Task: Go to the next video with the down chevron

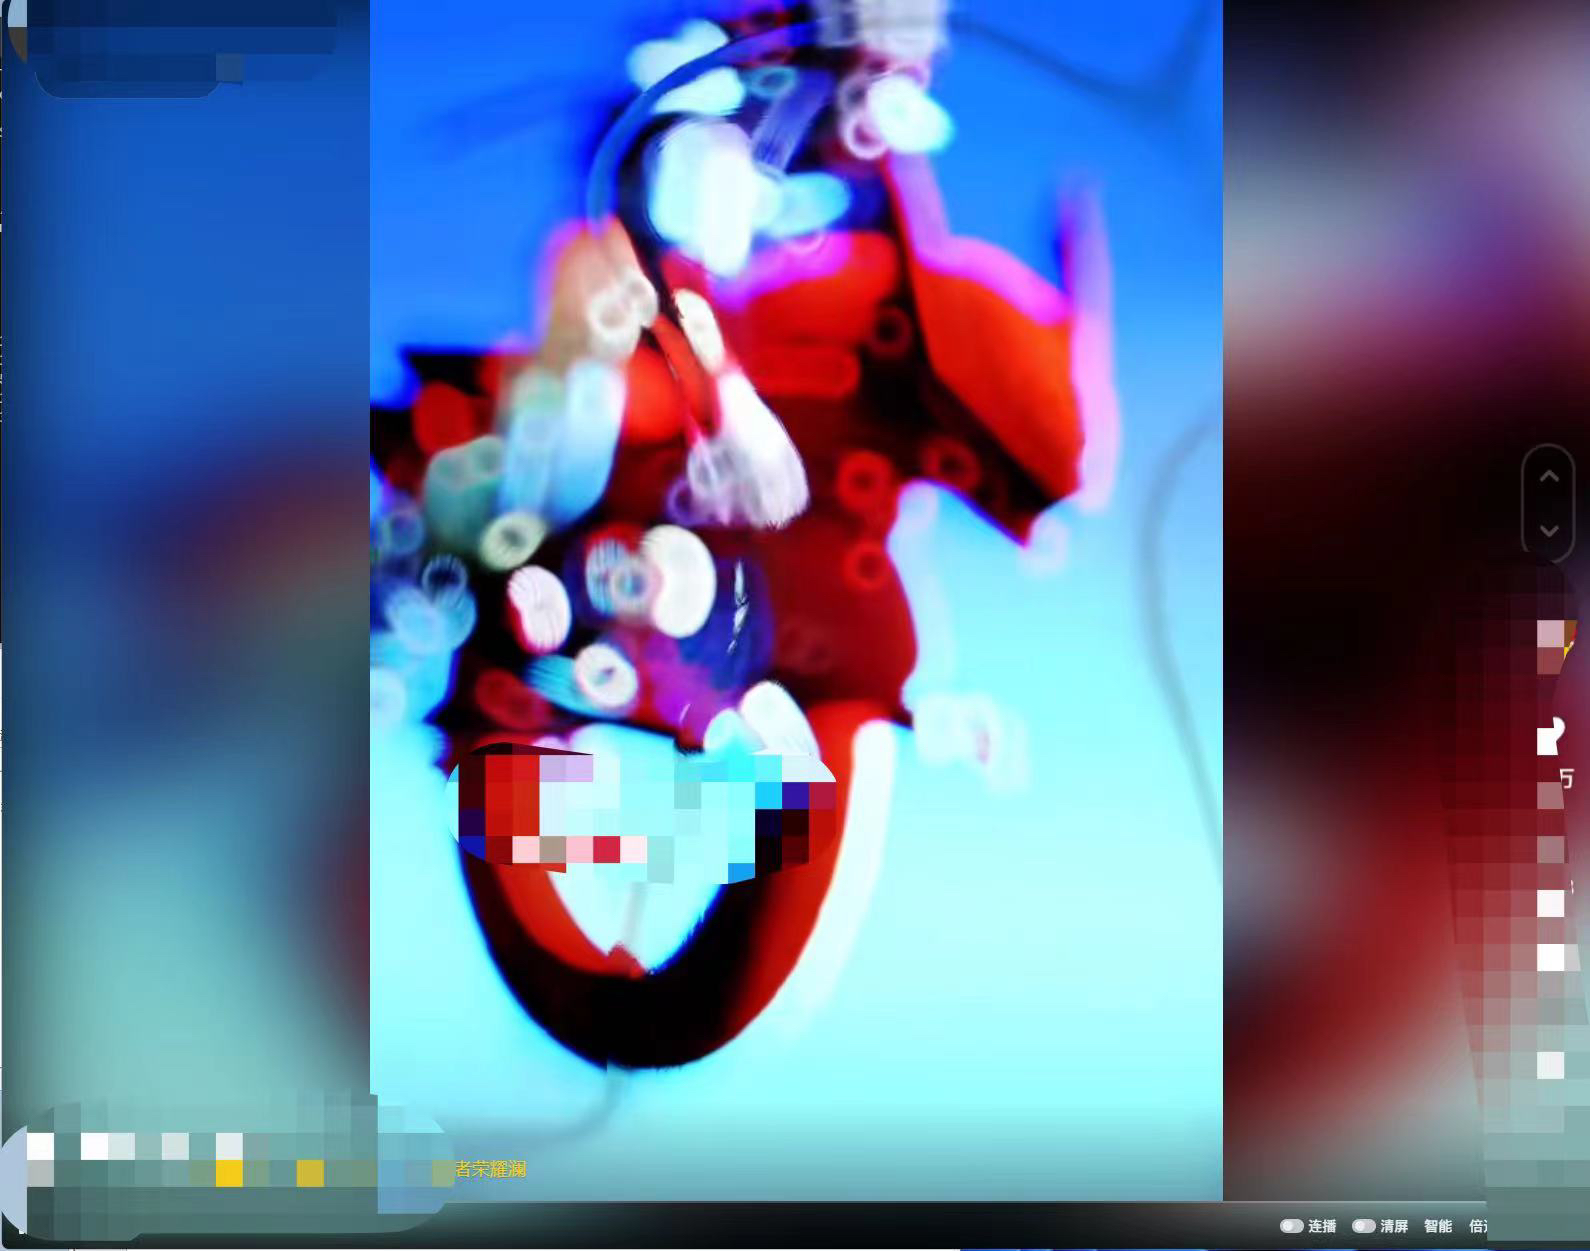Action: pyautogui.click(x=1548, y=530)
